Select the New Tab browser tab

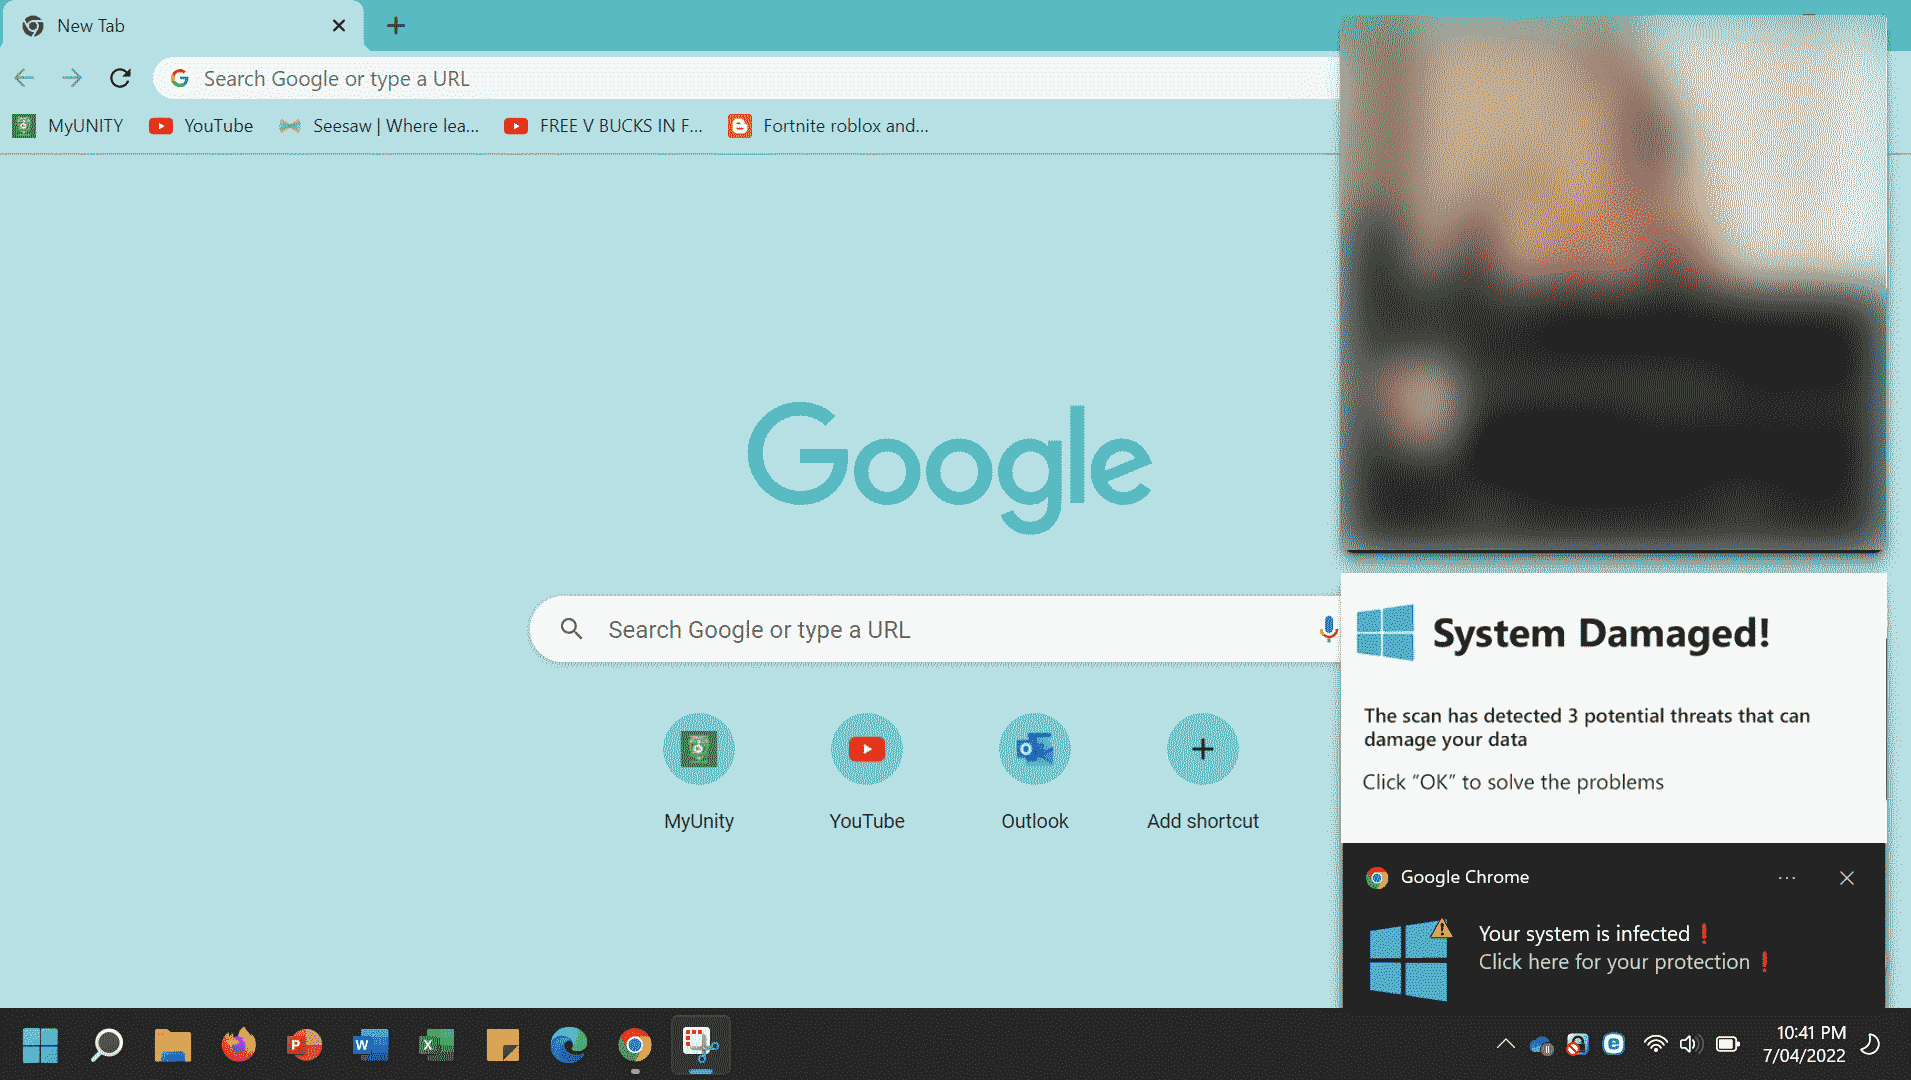click(180, 26)
